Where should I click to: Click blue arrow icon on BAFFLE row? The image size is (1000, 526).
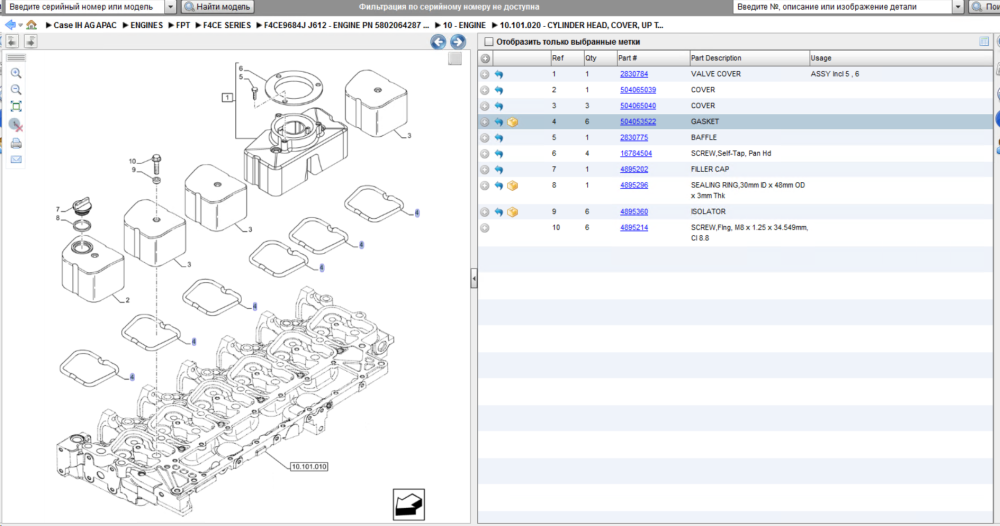coord(499,138)
